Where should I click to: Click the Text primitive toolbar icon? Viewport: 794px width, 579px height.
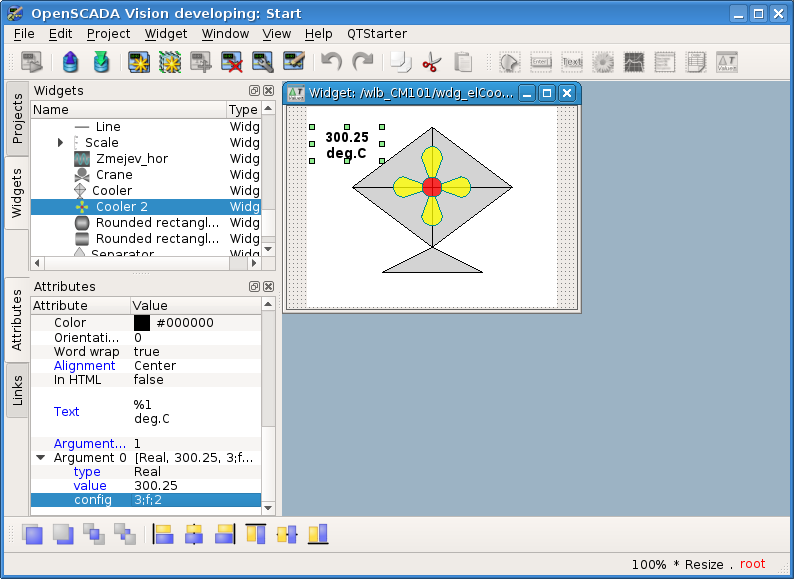571,62
